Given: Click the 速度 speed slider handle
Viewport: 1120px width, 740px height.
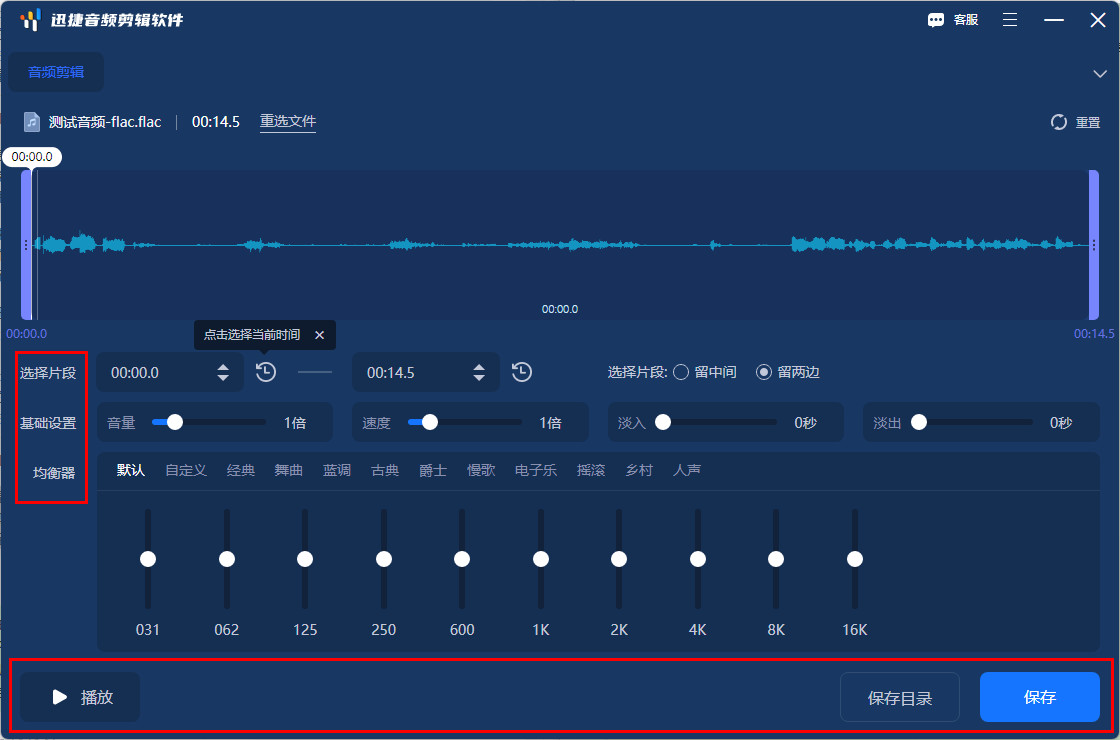Looking at the screenshot, I should (430, 422).
